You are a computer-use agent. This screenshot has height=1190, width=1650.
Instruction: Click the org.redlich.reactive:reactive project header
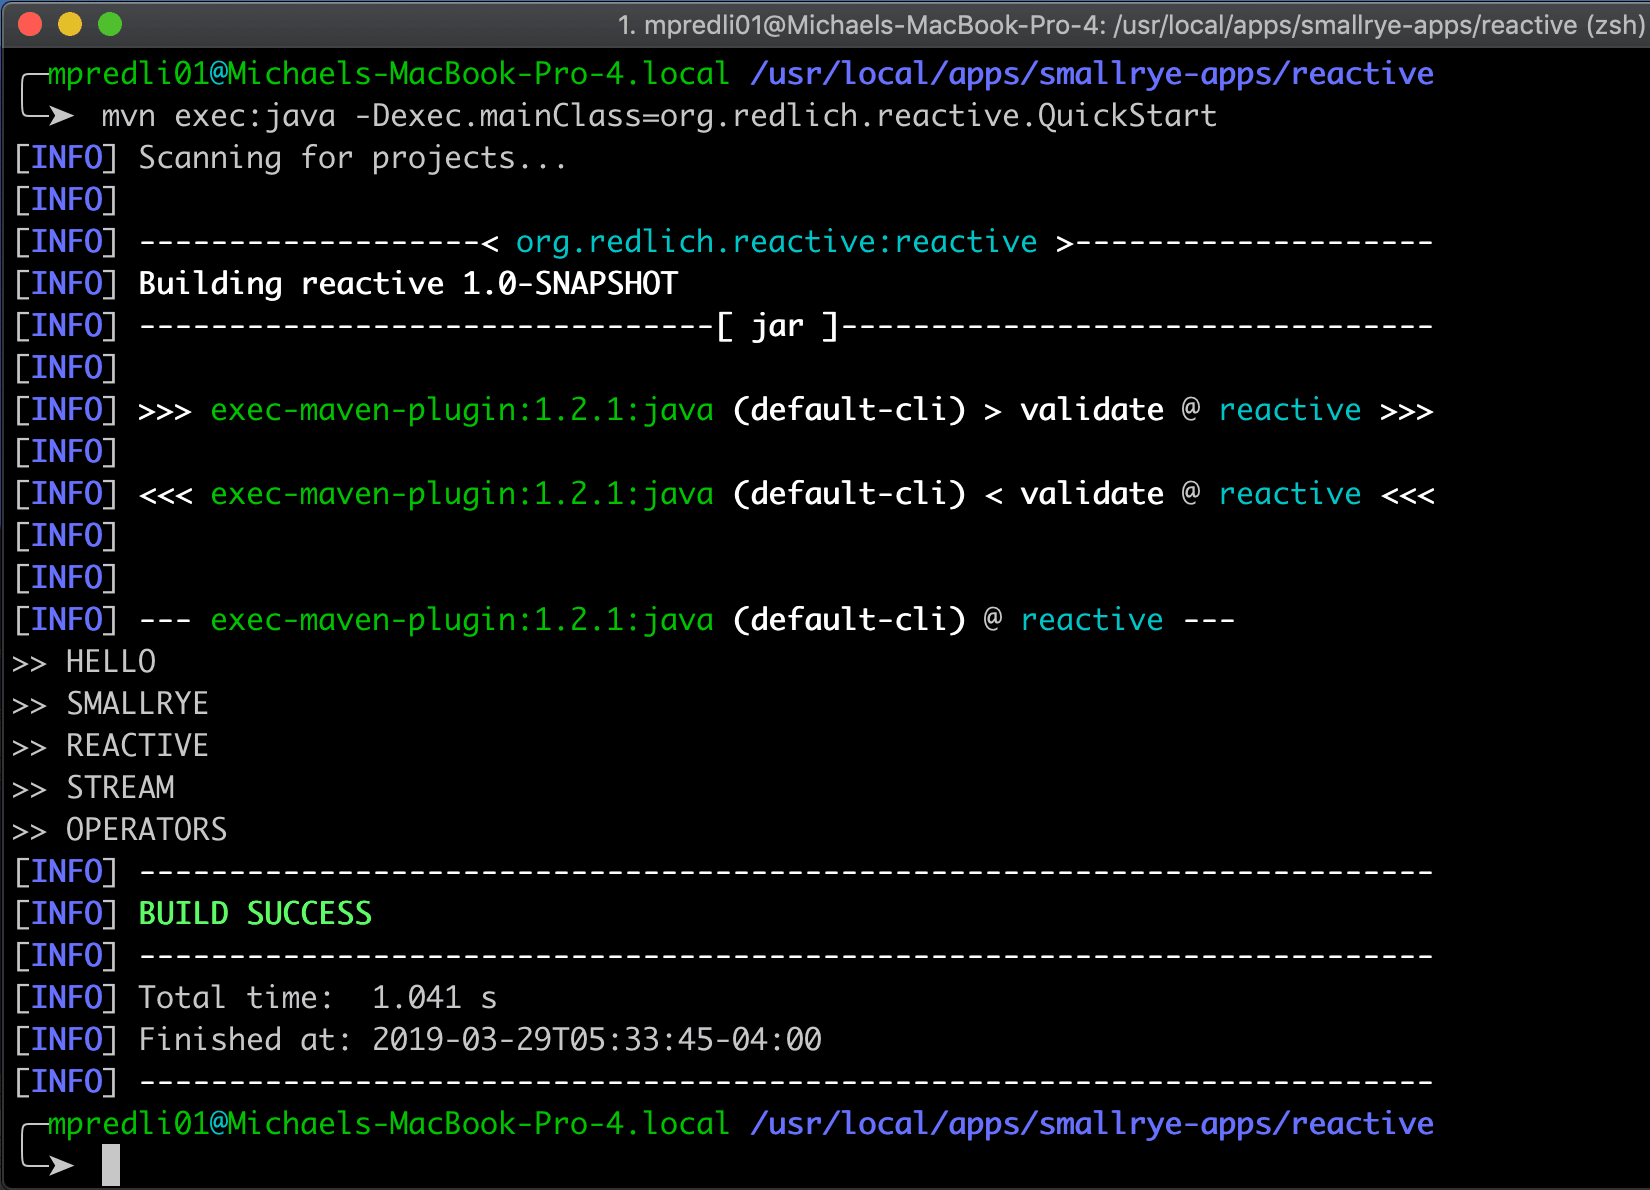(775, 240)
